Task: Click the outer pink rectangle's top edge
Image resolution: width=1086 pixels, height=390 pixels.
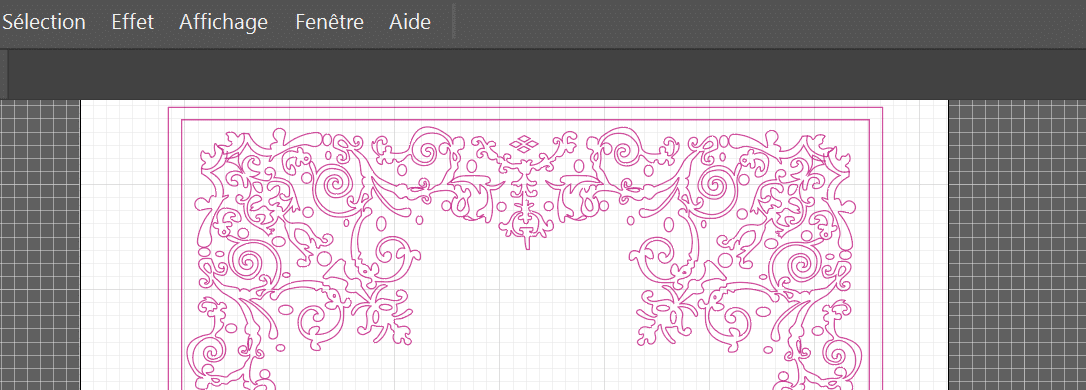Action: (x=525, y=108)
